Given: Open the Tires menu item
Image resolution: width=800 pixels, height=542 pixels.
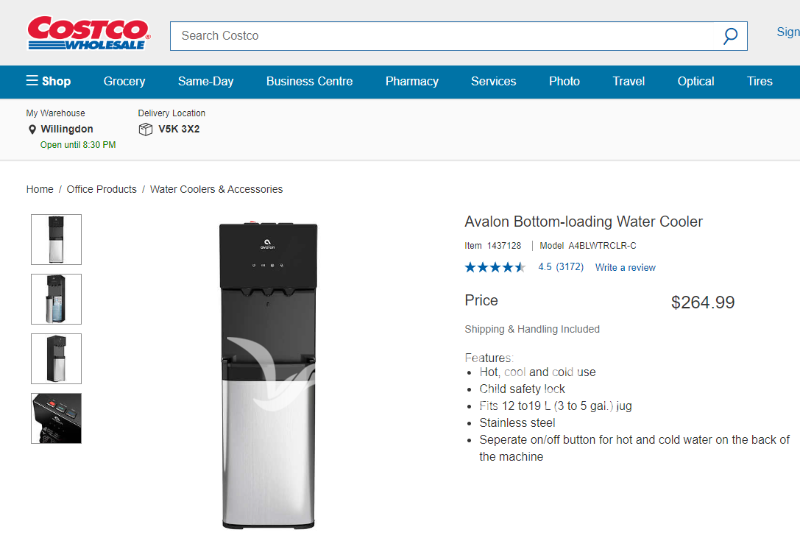Looking at the screenshot, I should point(759,81).
